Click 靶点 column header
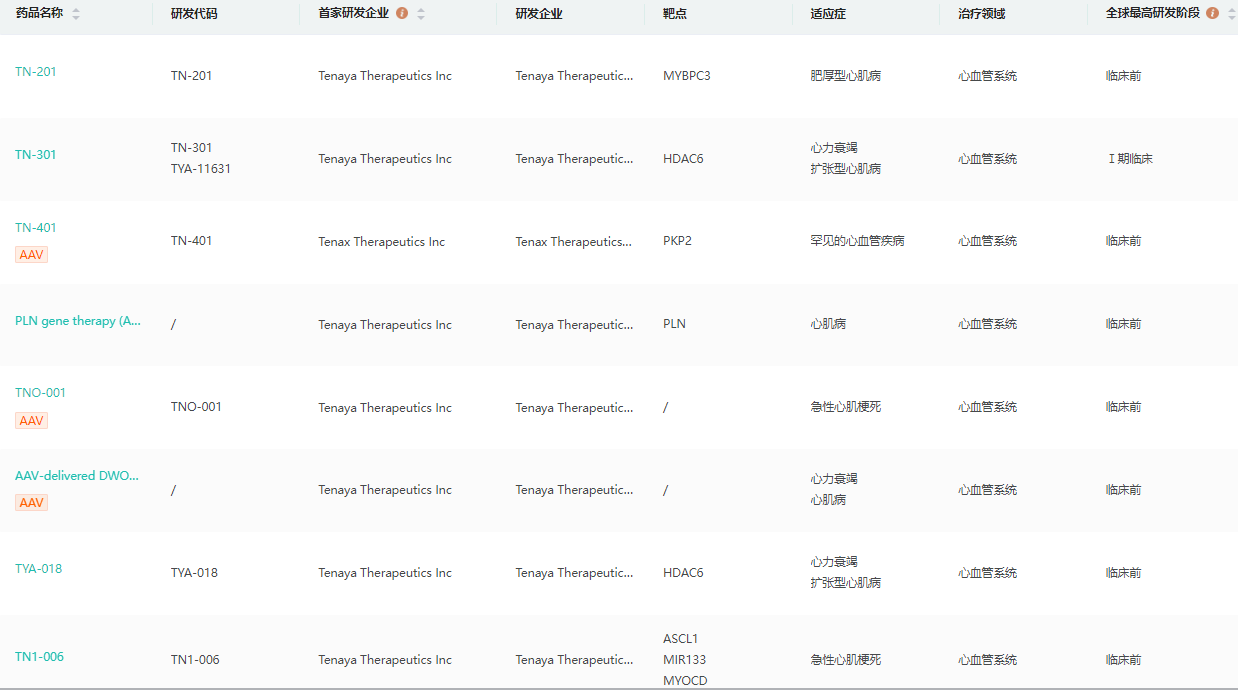1238x690 pixels. [675, 14]
